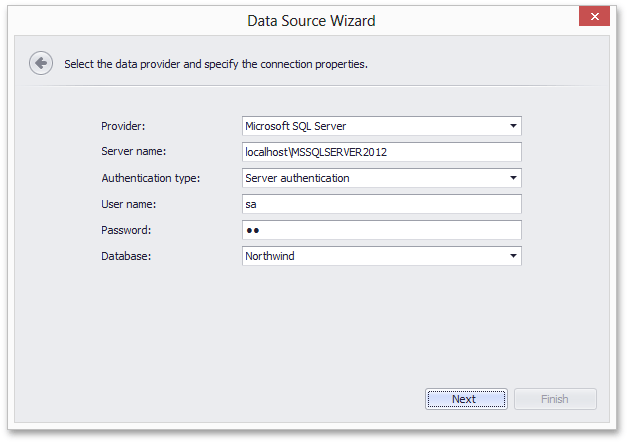Click the Server name label
Screen dimensions: 630x445
[x=133, y=151]
